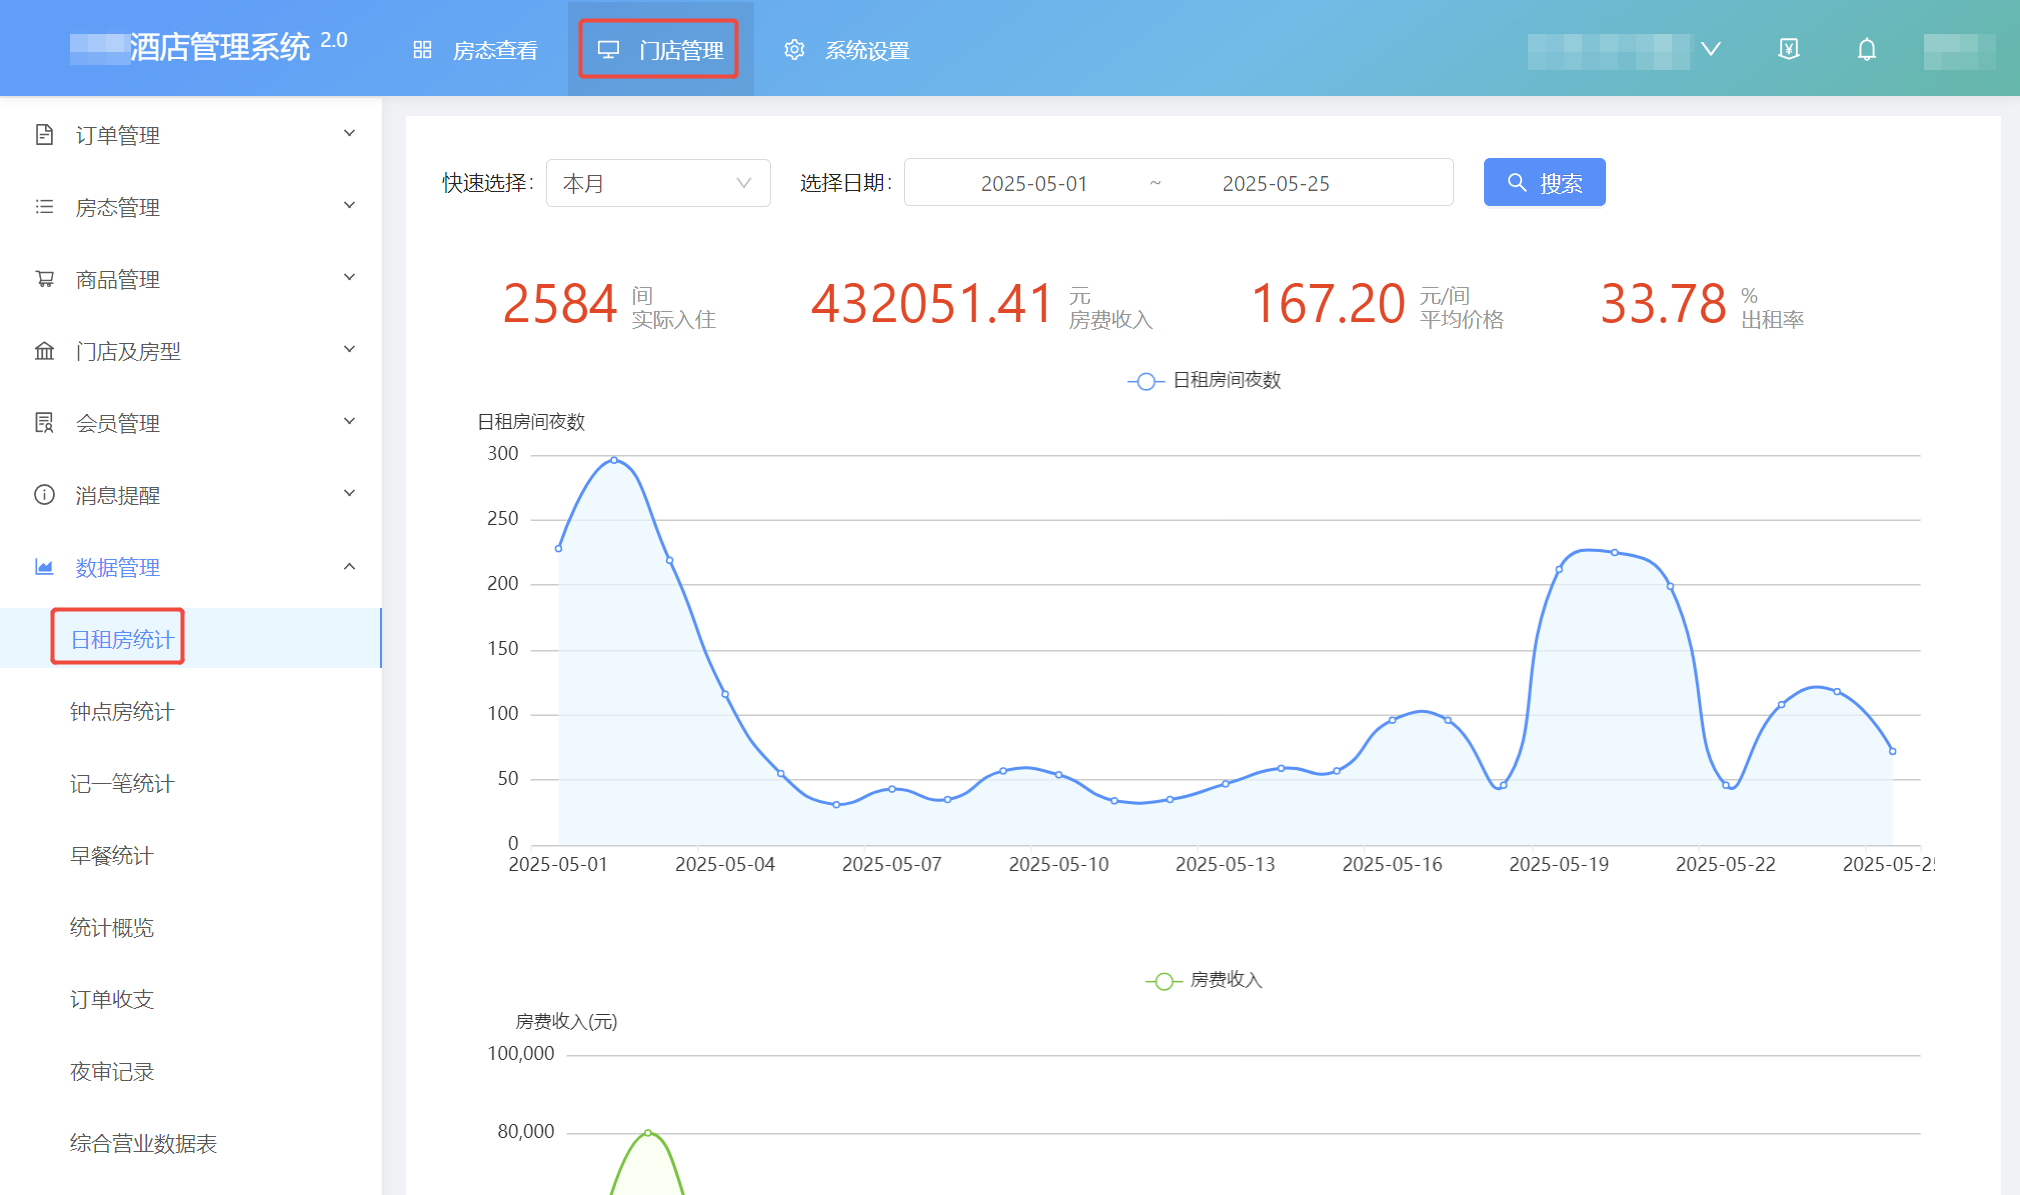Click the 搜索 search button
The image size is (2020, 1195).
coord(1544,182)
